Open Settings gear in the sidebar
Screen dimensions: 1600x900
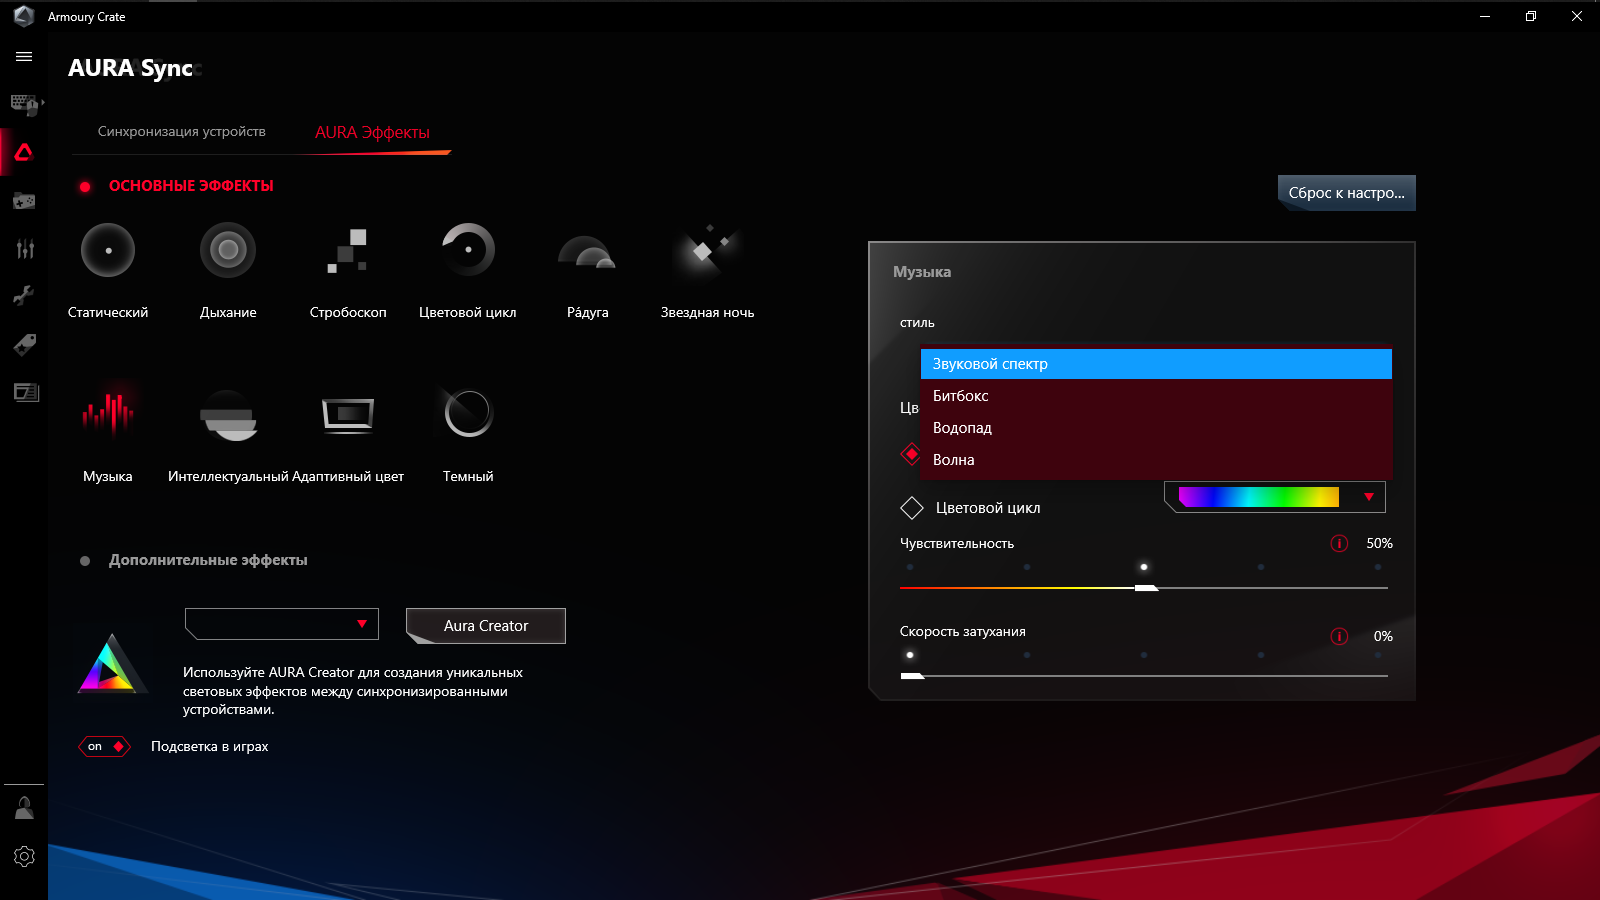pos(24,857)
